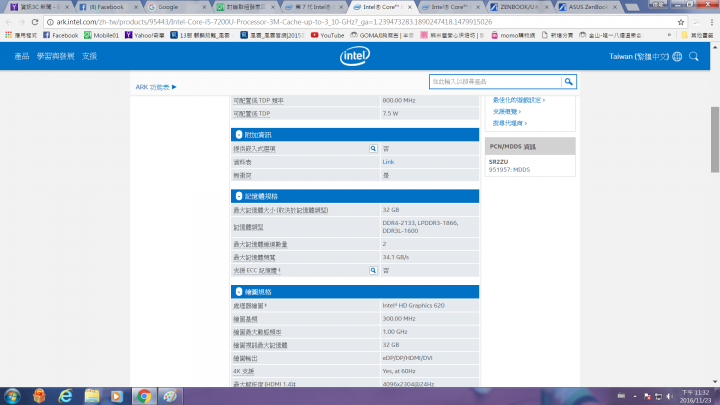This screenshot has height=405, width=720.
Task: Click first link in right sidebar
Action: 519,100
